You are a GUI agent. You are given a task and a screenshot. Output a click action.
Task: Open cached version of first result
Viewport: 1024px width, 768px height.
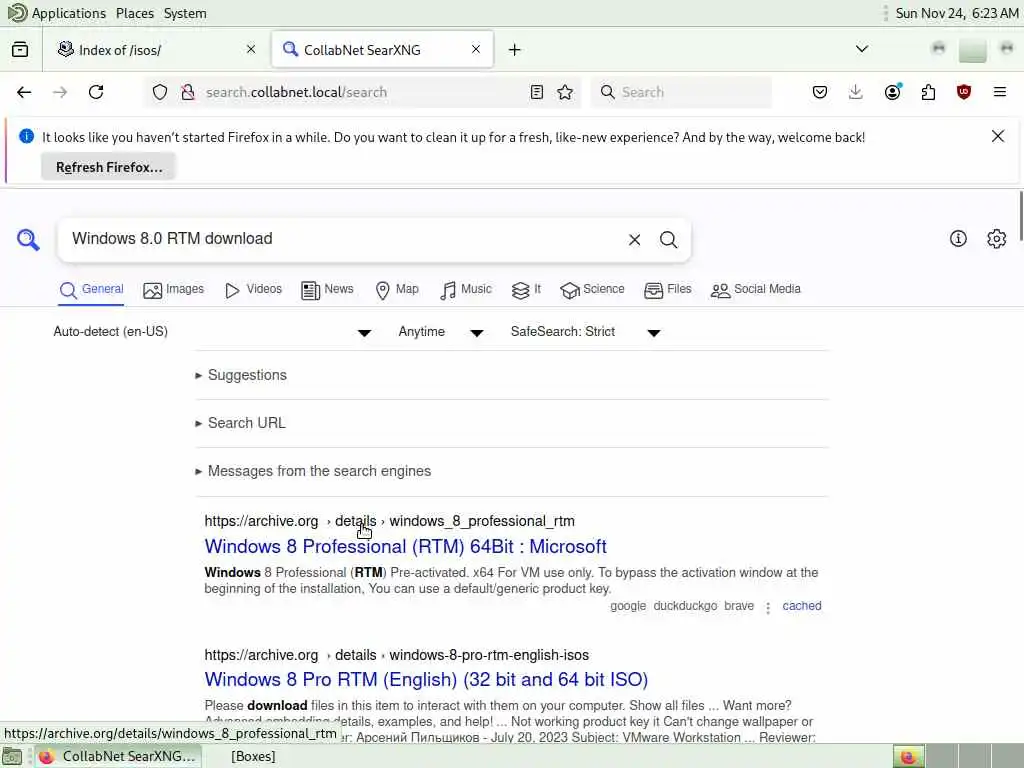click(x=802, y=606)
